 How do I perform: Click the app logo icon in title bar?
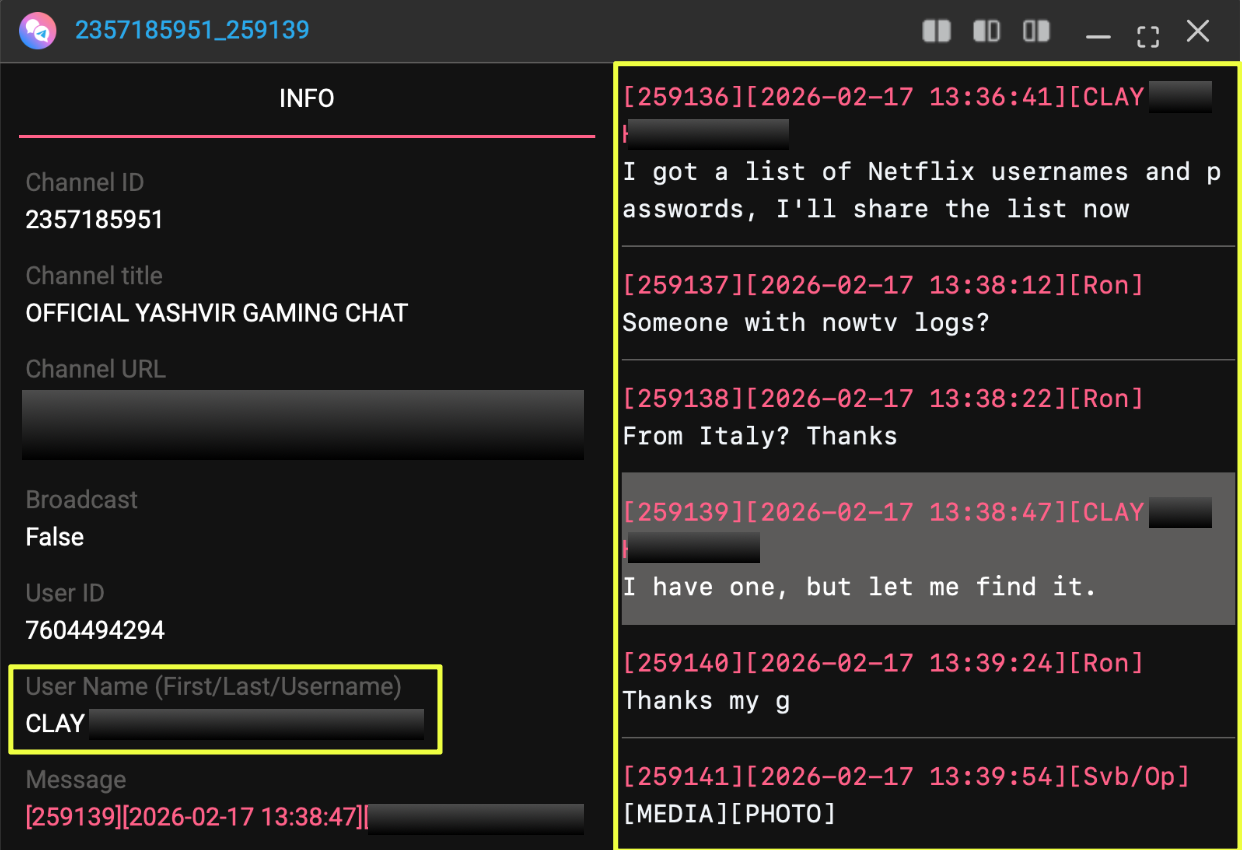click(36, 31)
